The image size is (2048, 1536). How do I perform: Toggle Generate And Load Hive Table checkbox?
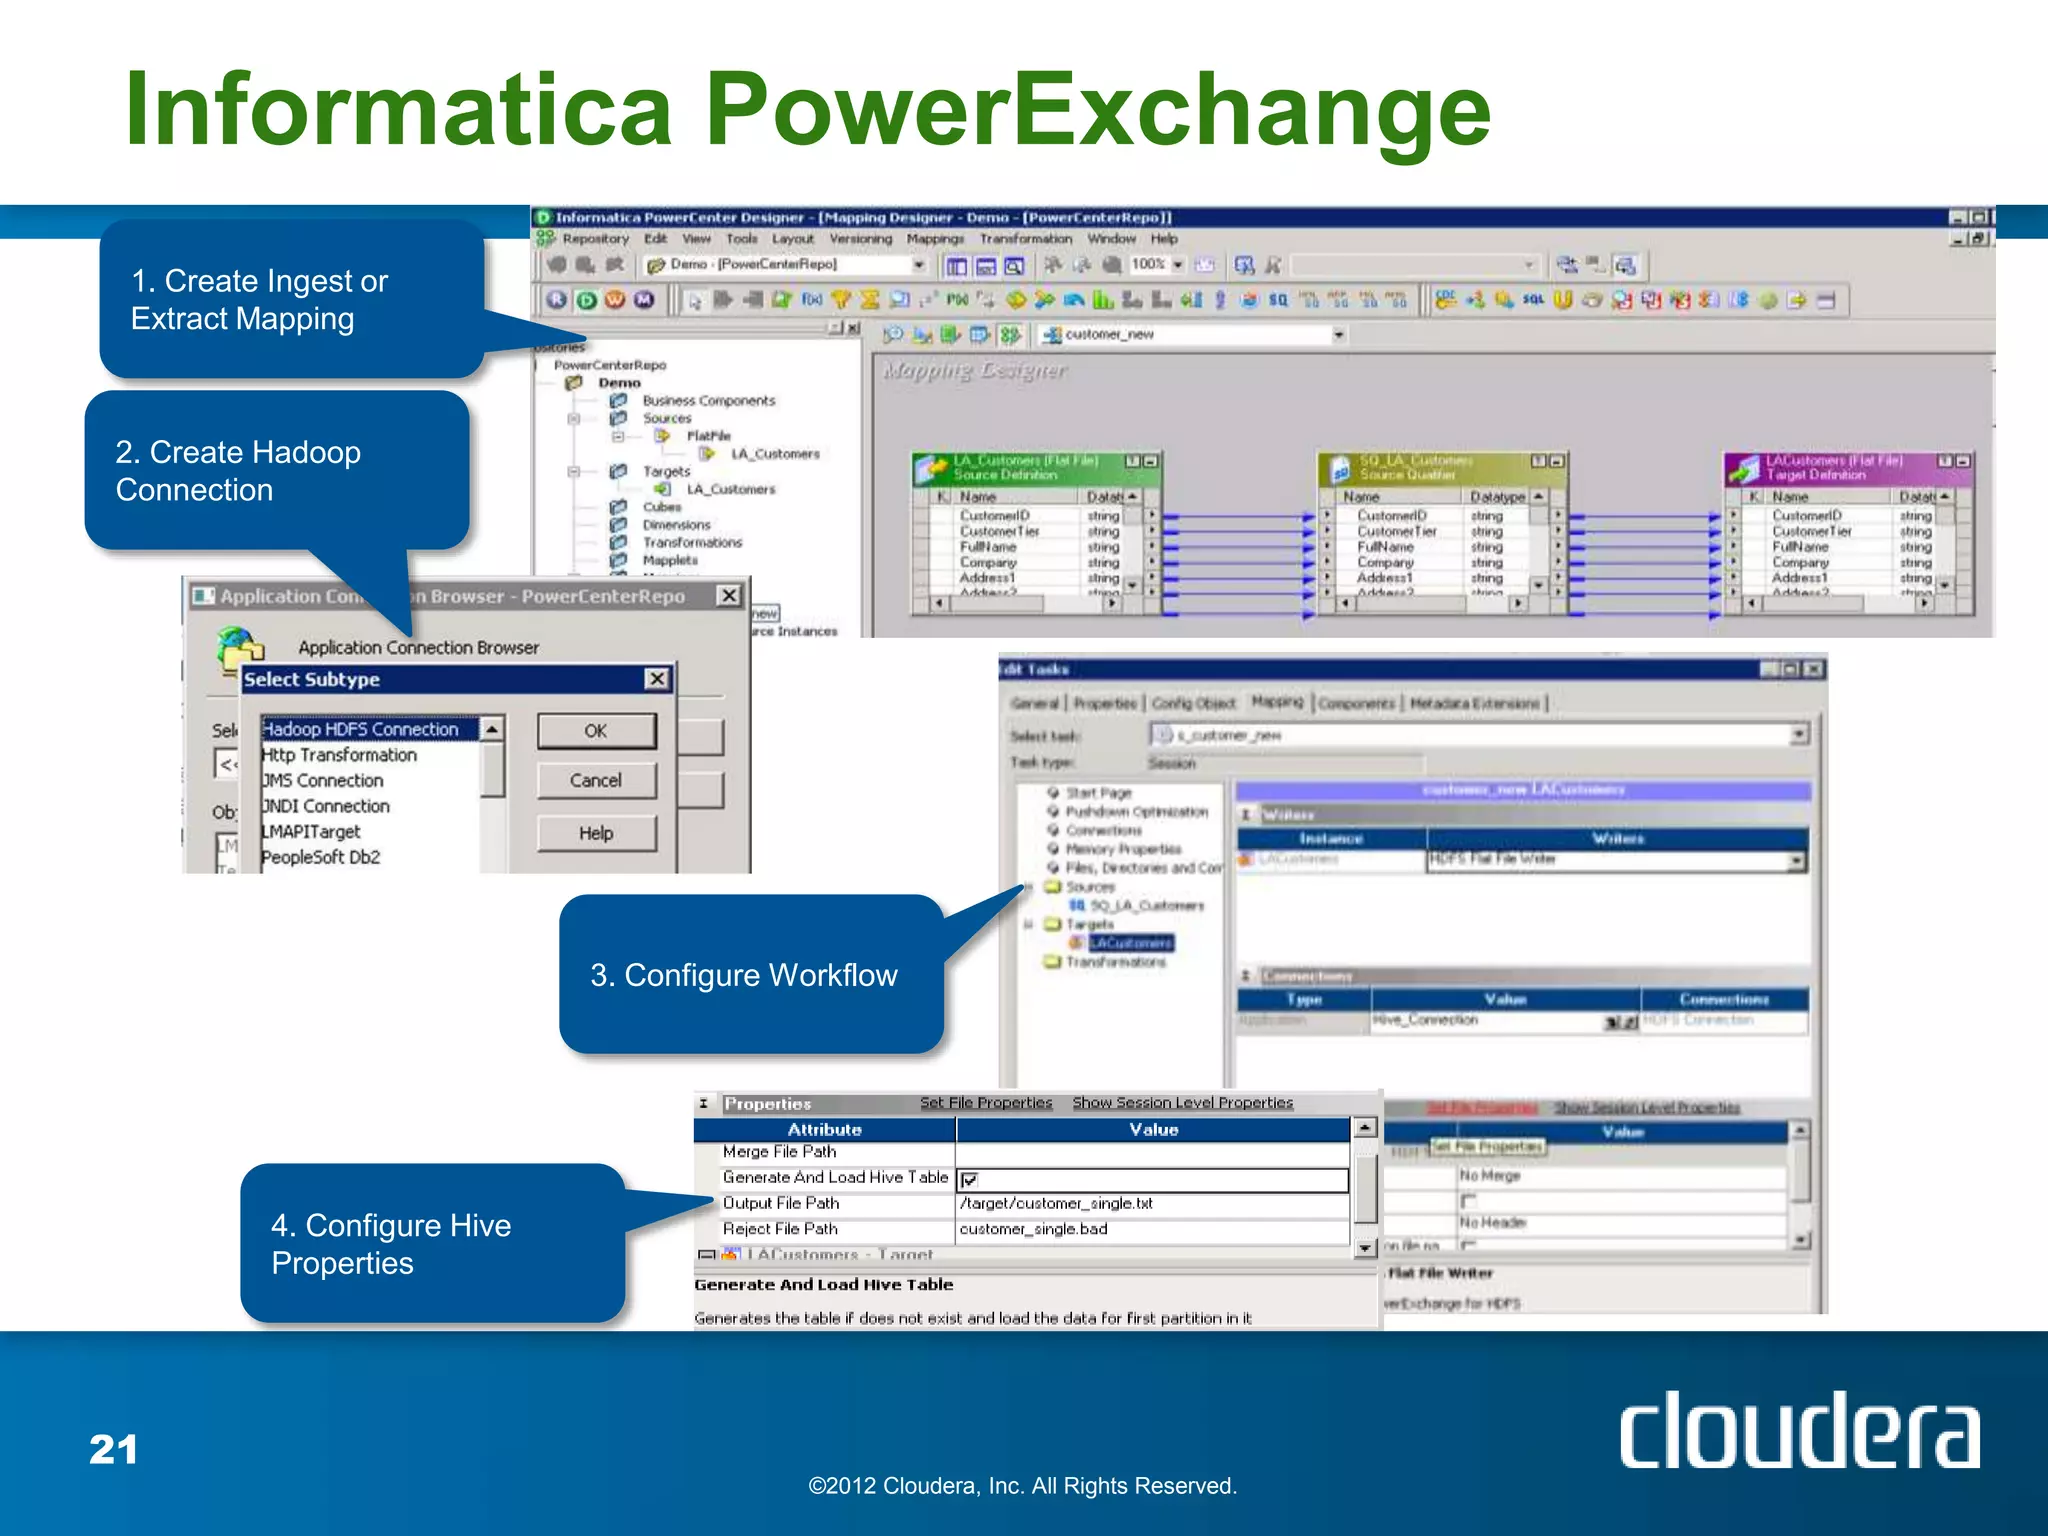pos(969,1180)
